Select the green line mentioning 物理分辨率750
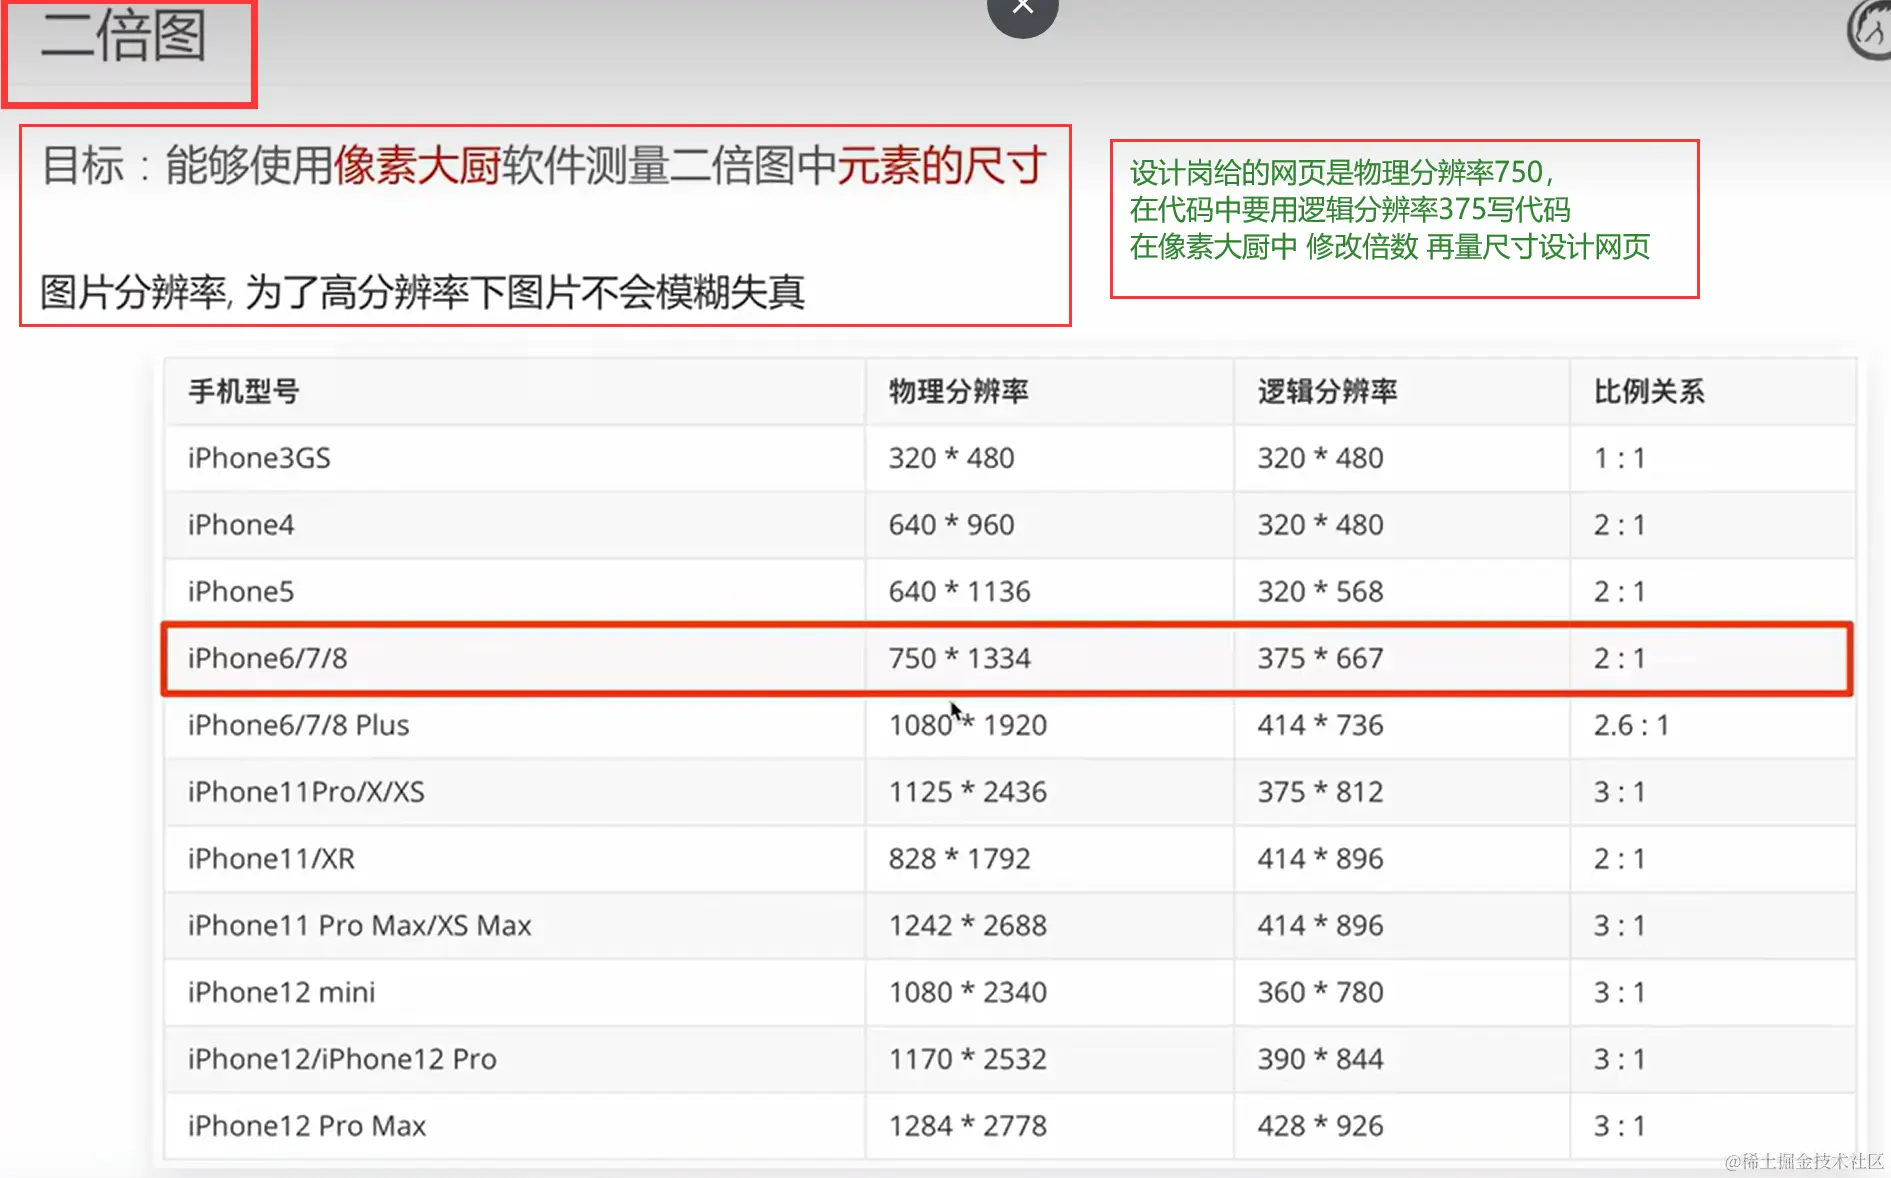Screen dimensions: 1891x1178 tap(1342, 172)
